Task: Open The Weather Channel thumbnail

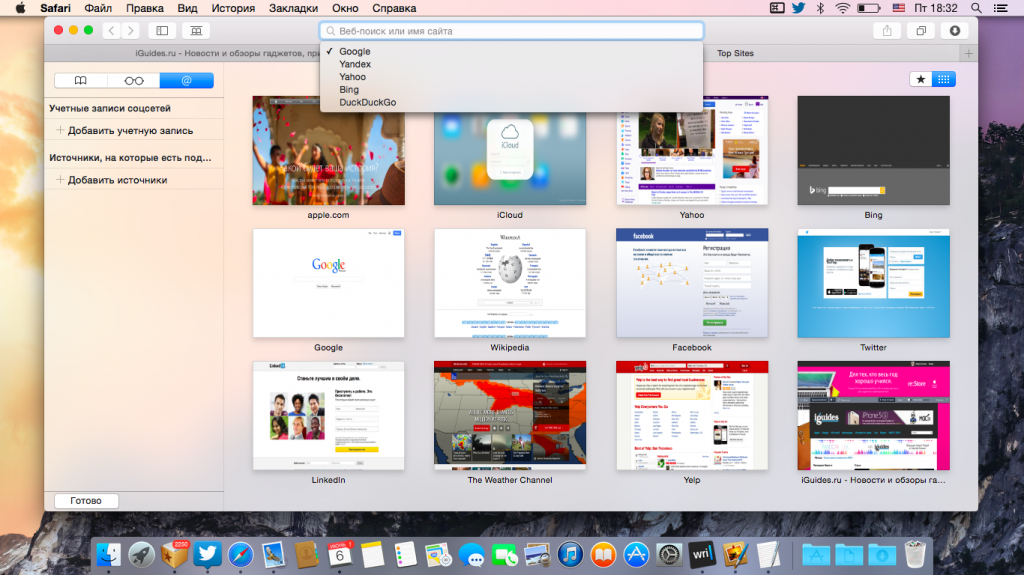Action: pyautogui.click(x=510, y=416)
